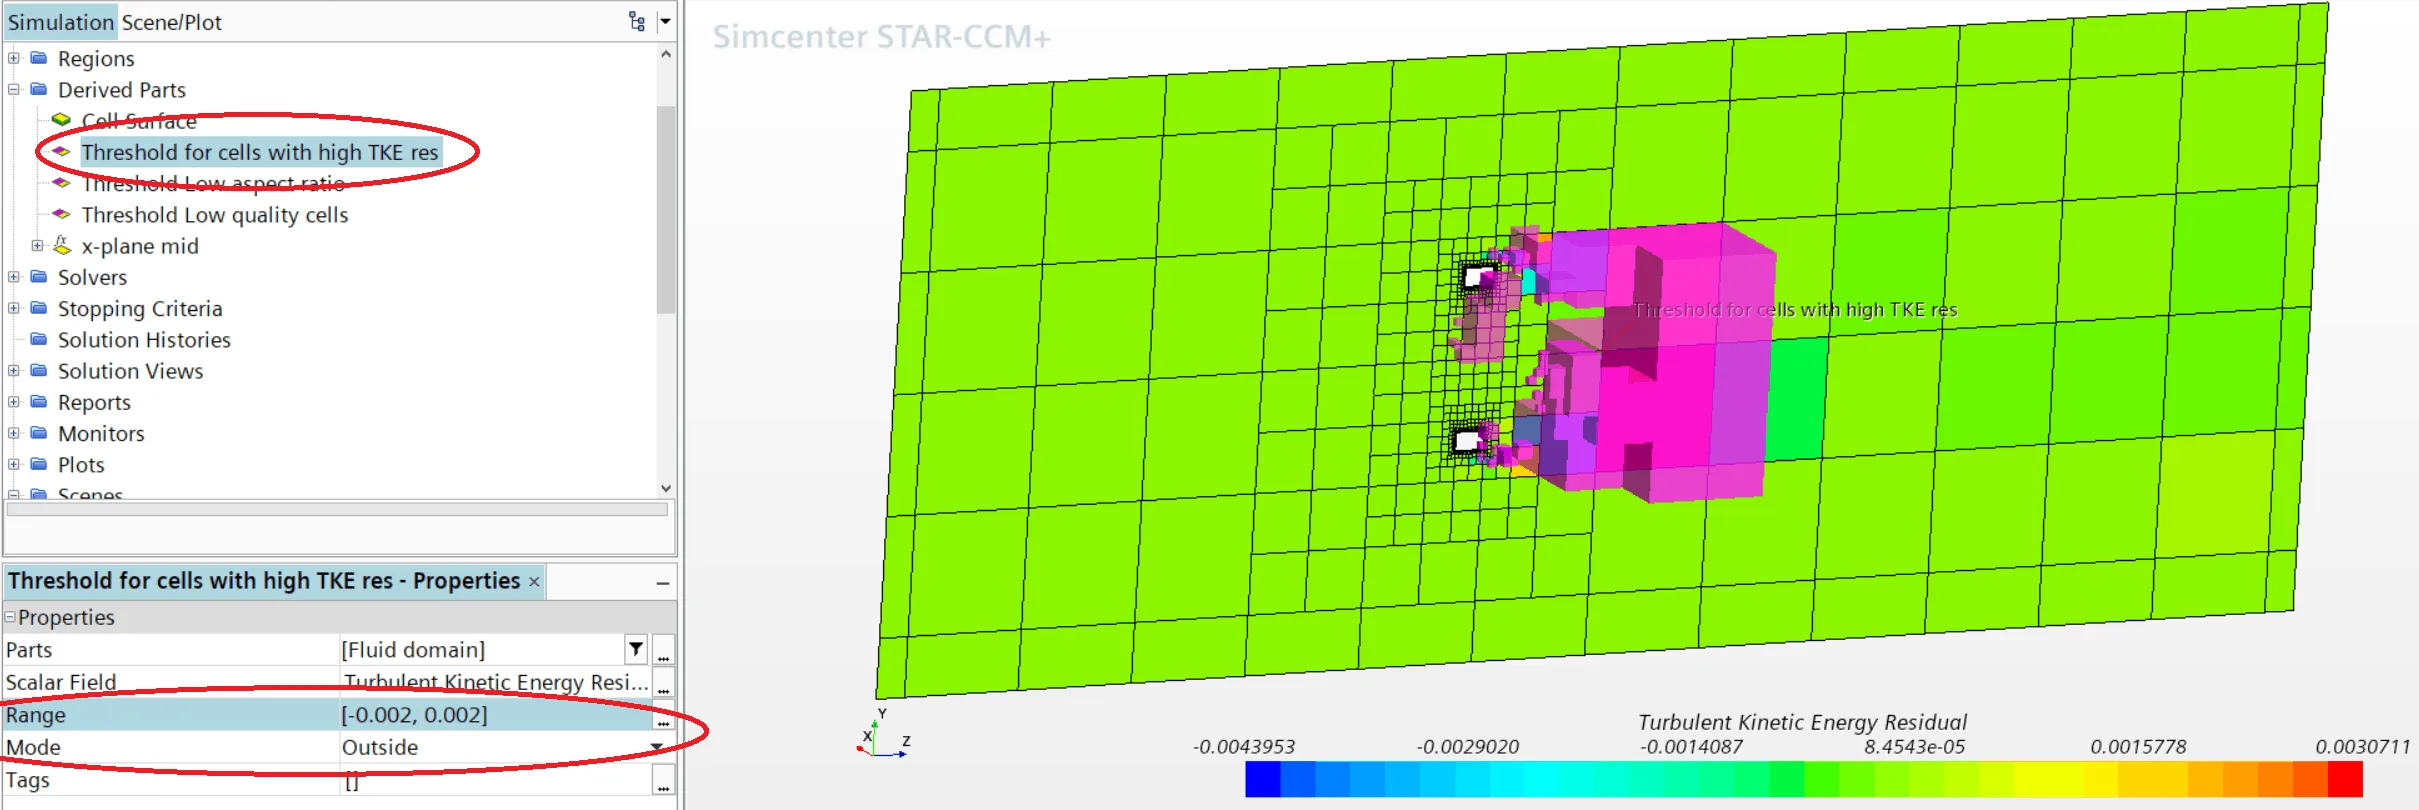The width and height of the screenshot is (2419, 810).
Task: Click the Cell Surface derived part icon
Action: click(x=61, y=120)
